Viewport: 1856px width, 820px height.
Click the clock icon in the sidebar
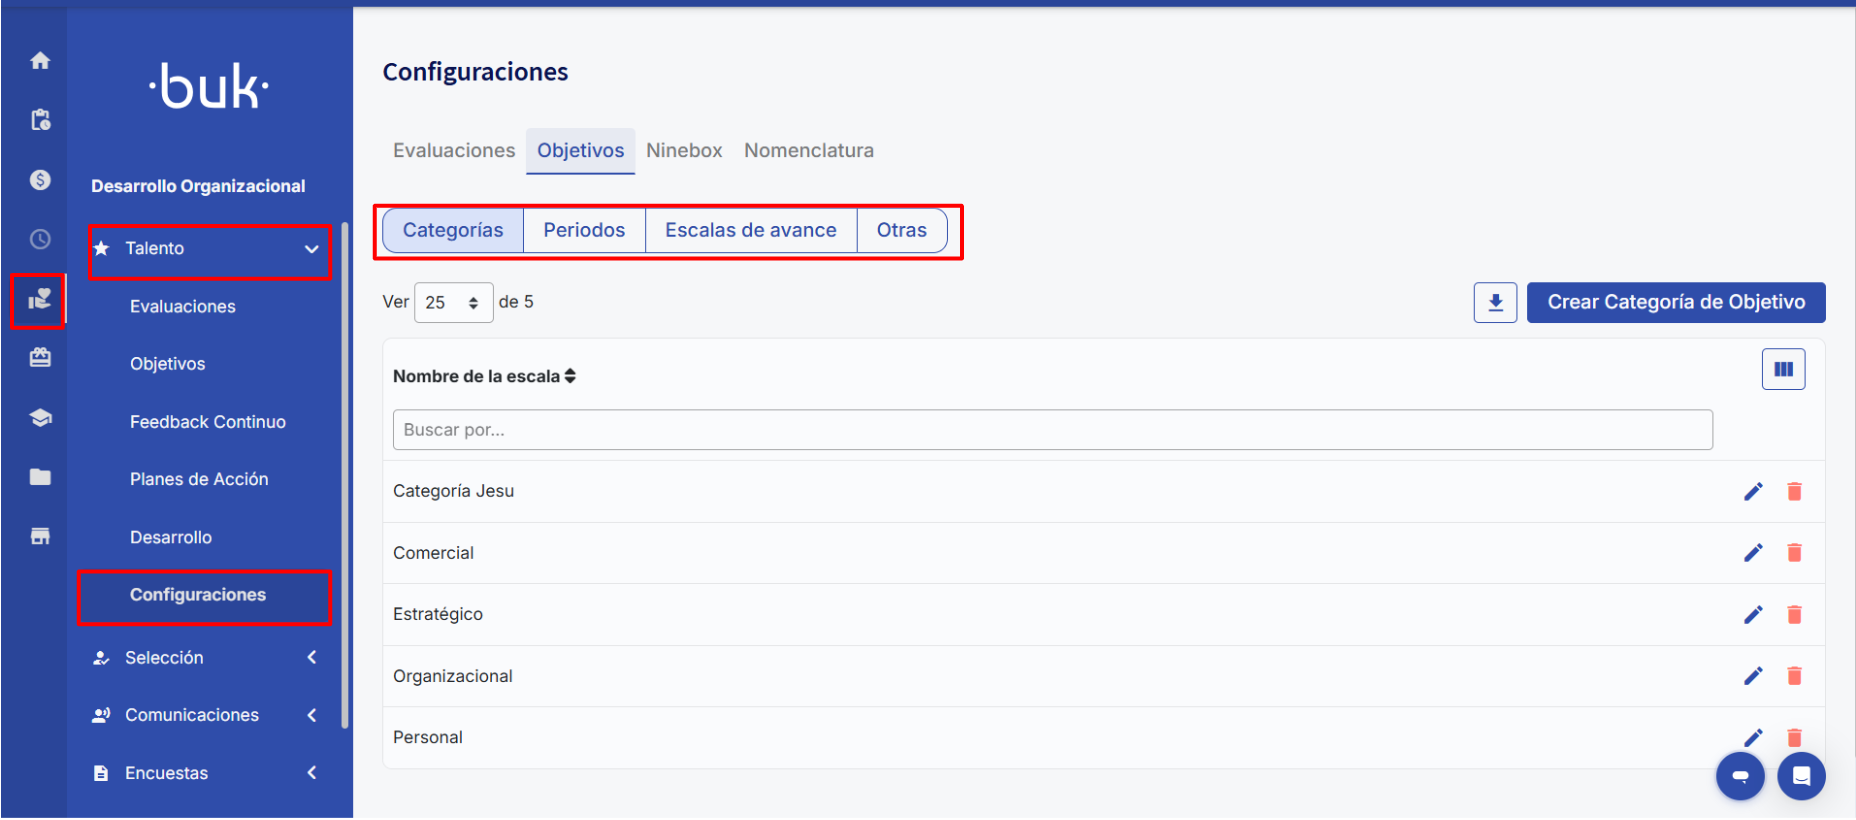coord(40,239)
